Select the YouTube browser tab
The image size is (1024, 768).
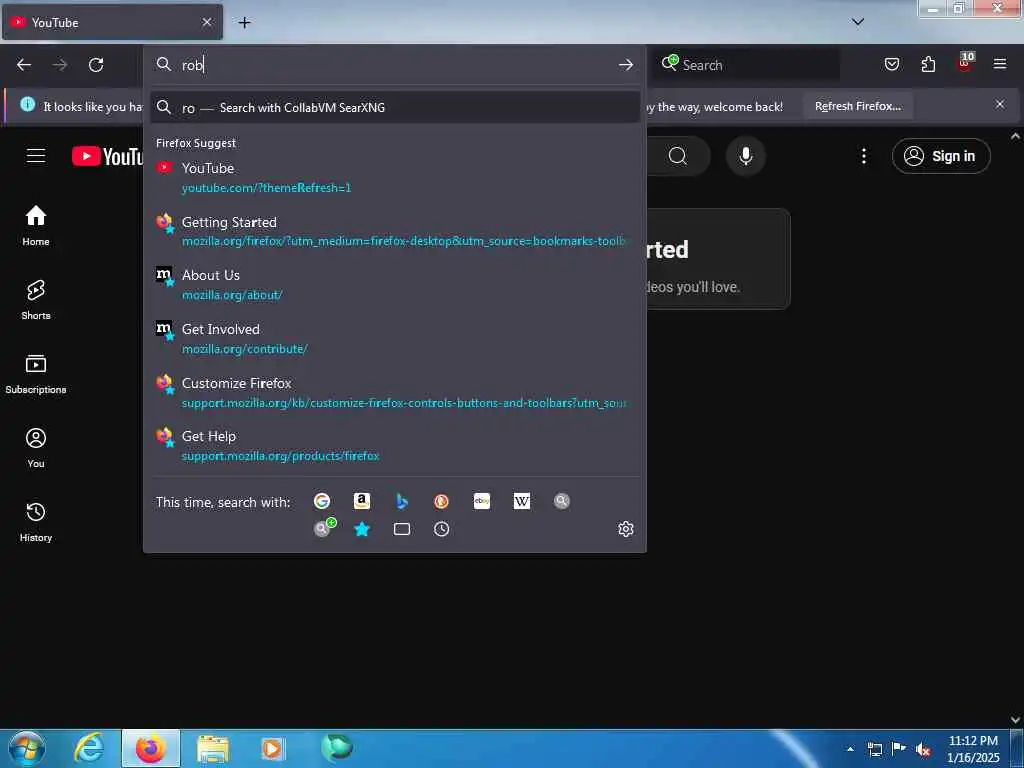click(x=112, y=22)
